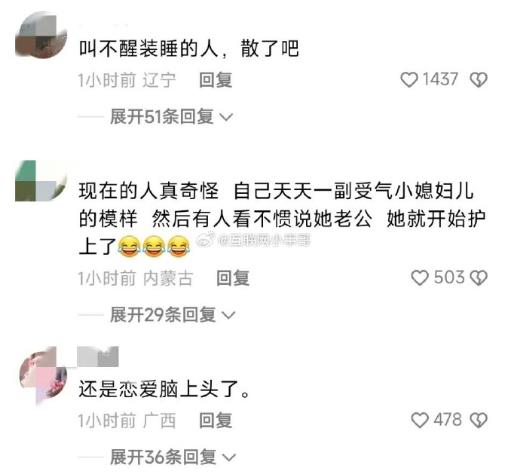Expand the 51 replies thread
507x475 pixels.
click(171, 117)
